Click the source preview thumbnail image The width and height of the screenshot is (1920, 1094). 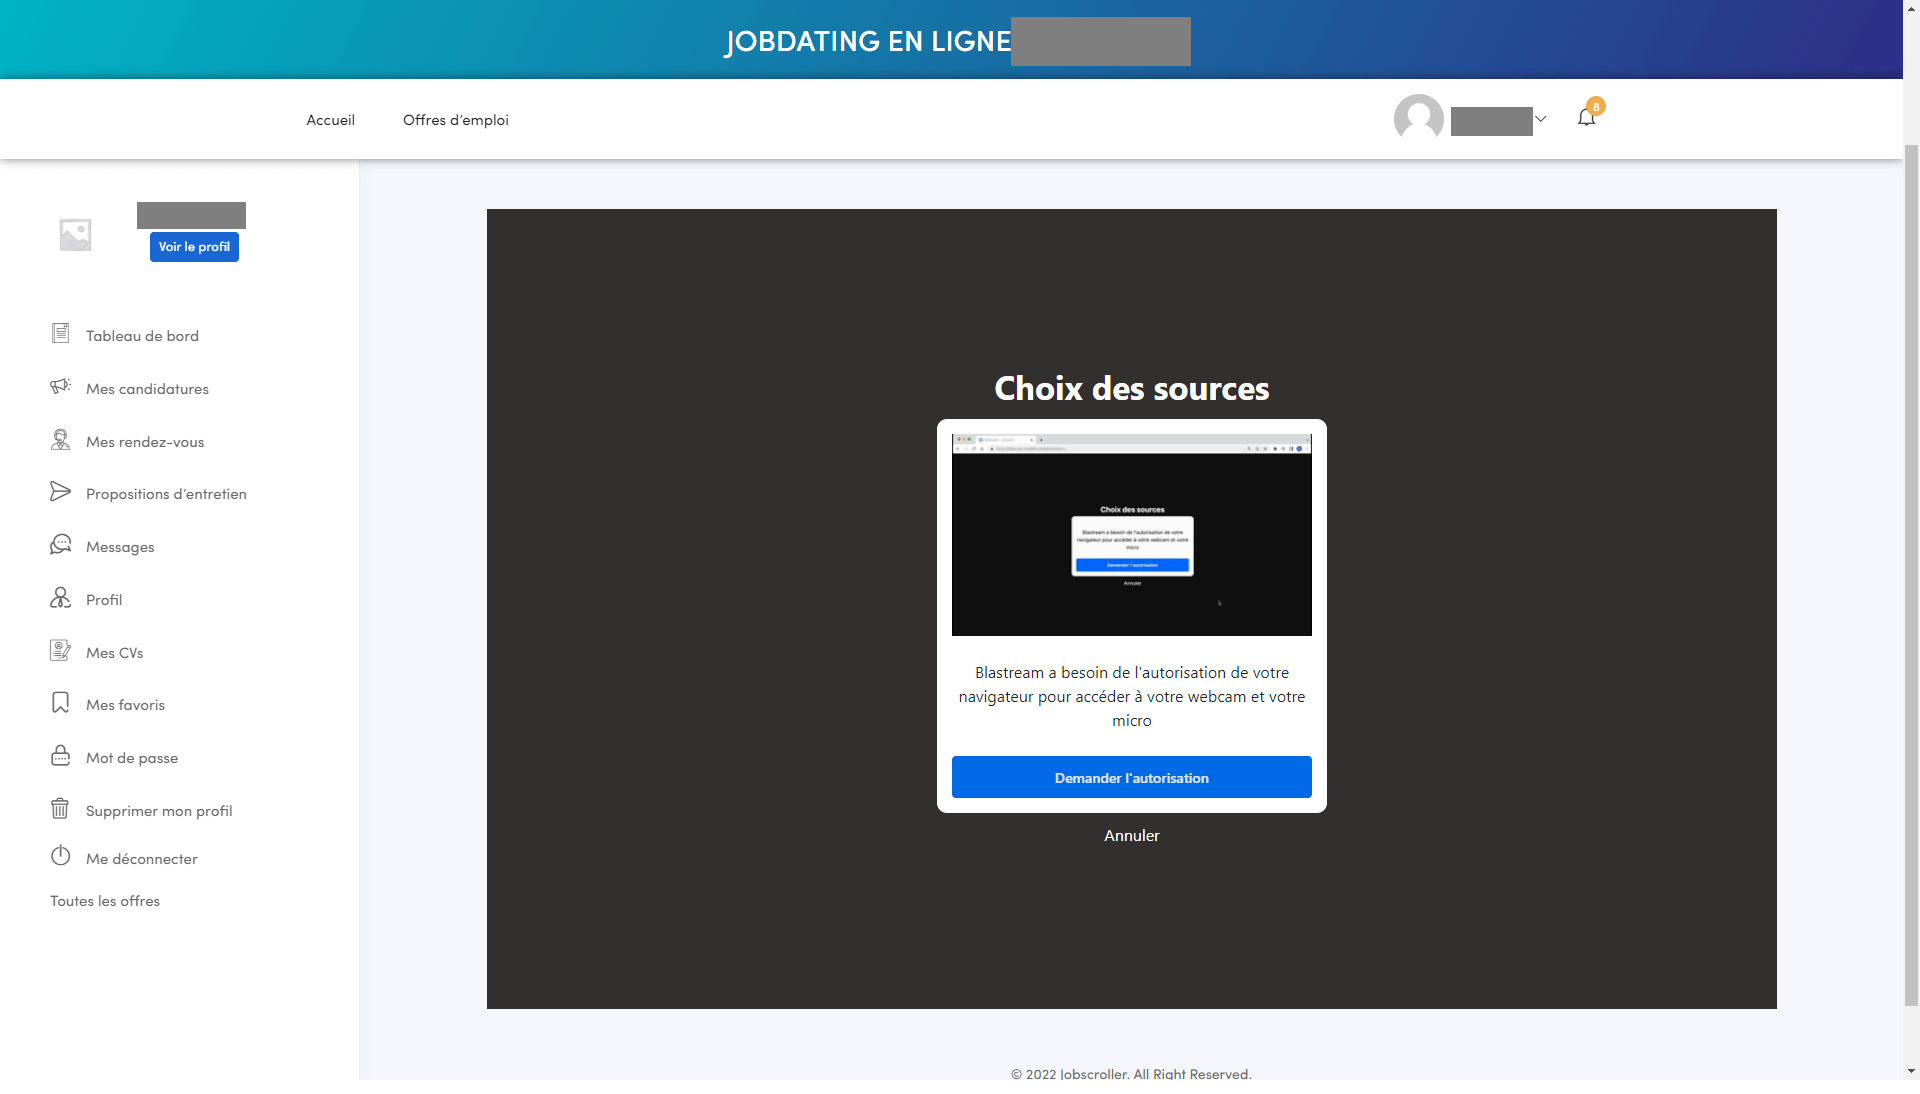pos(1131,535)
